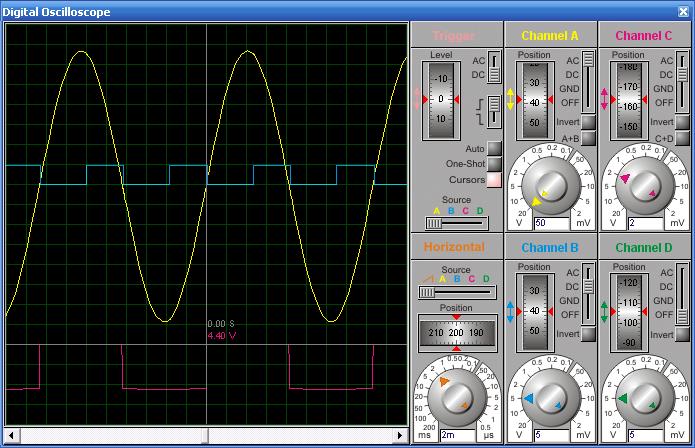This screenshot has height=448, width=695.
Task: Toggle the One-Shot trigger button
Action: 493,164
